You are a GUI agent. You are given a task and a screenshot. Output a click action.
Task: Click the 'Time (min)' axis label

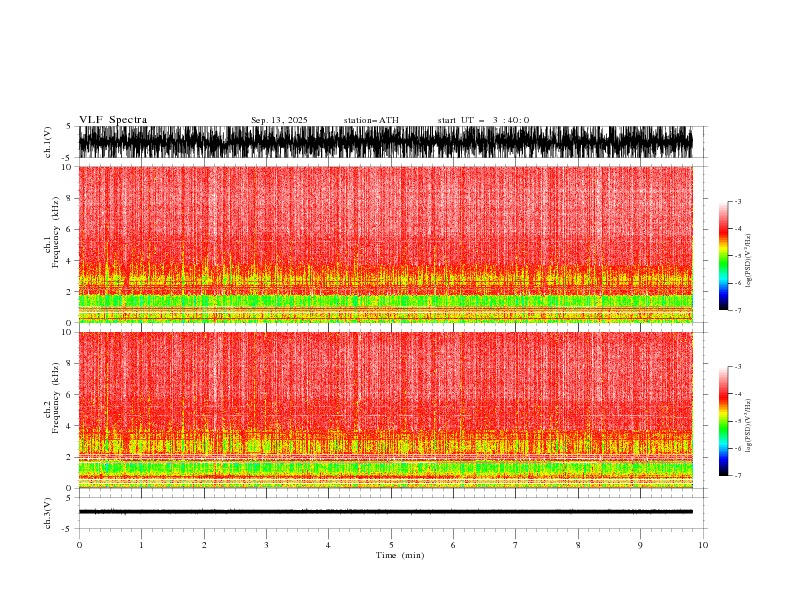coord(400,555)
